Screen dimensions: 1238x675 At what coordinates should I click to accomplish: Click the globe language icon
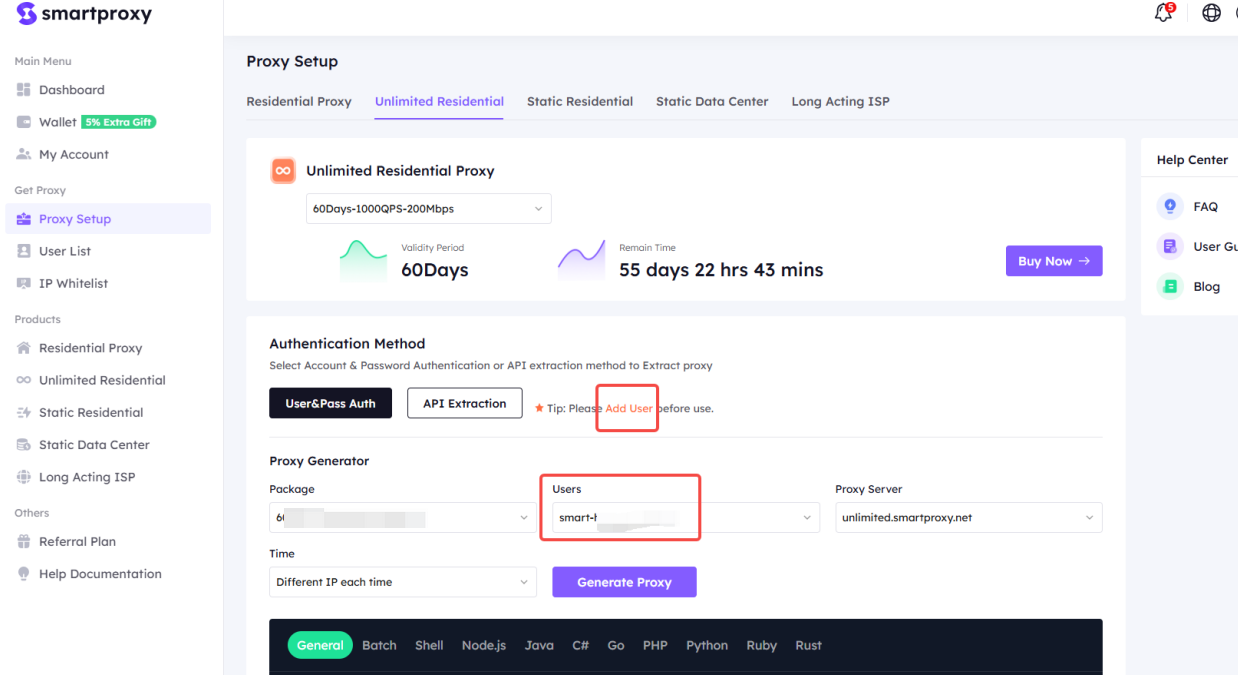pyautogui.click(x=1211, y=13)
